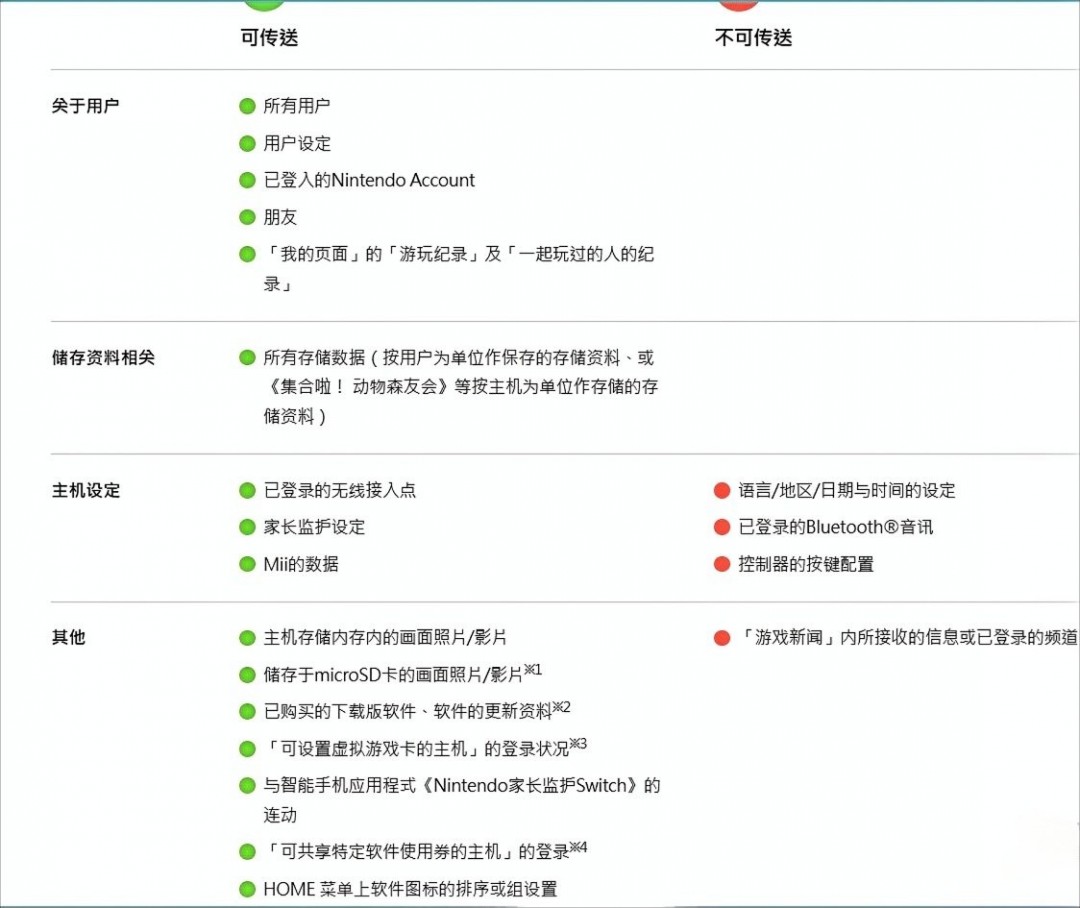Click the red dot beside 控制器的按键配置

(721, 564)
